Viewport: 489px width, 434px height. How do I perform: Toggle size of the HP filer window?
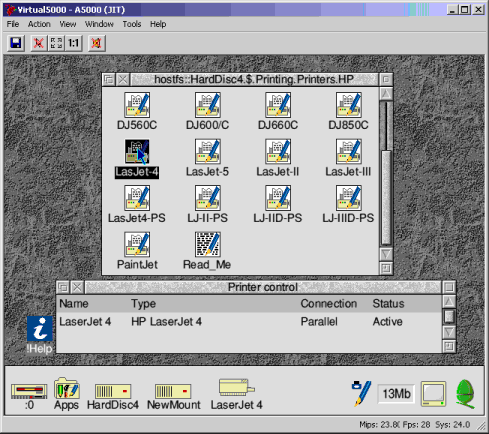[x=386, y=80]
